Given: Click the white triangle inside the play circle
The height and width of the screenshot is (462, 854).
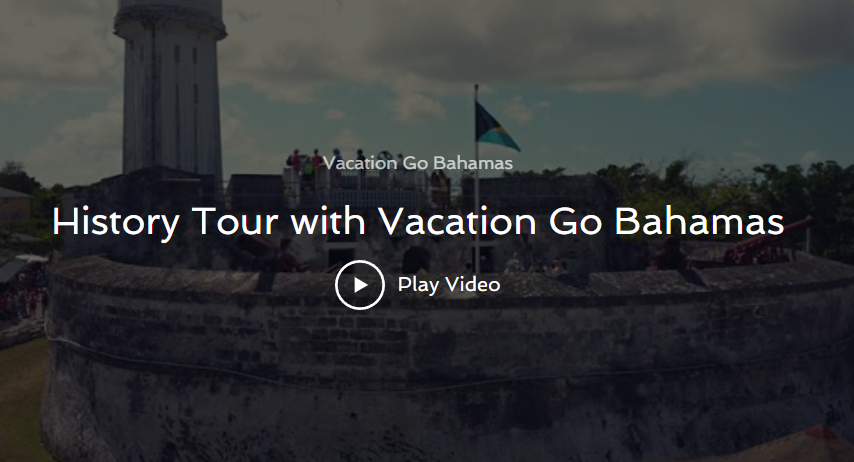Looking at the screenshot, I should click(x=361, y=285).
